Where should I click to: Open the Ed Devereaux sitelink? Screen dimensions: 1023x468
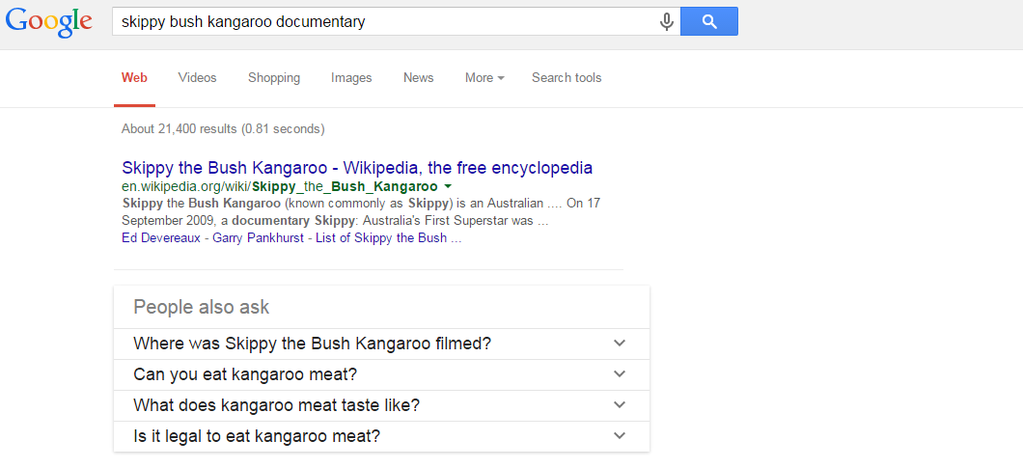point(162,238)
